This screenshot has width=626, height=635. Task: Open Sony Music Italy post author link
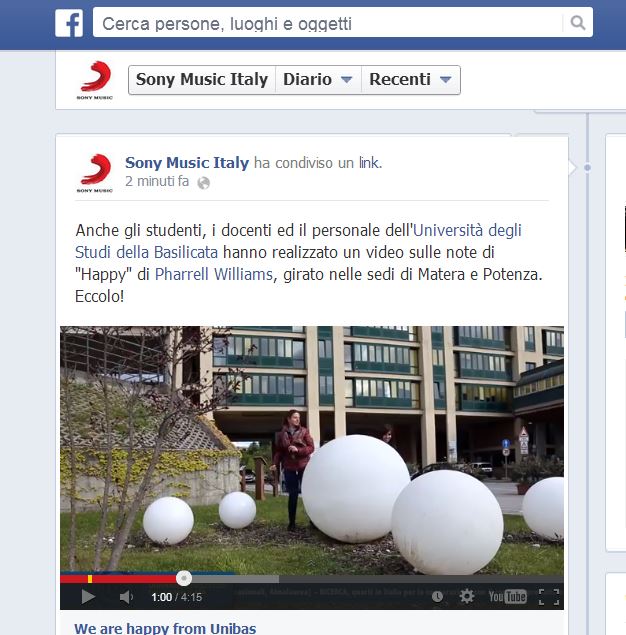187,162
